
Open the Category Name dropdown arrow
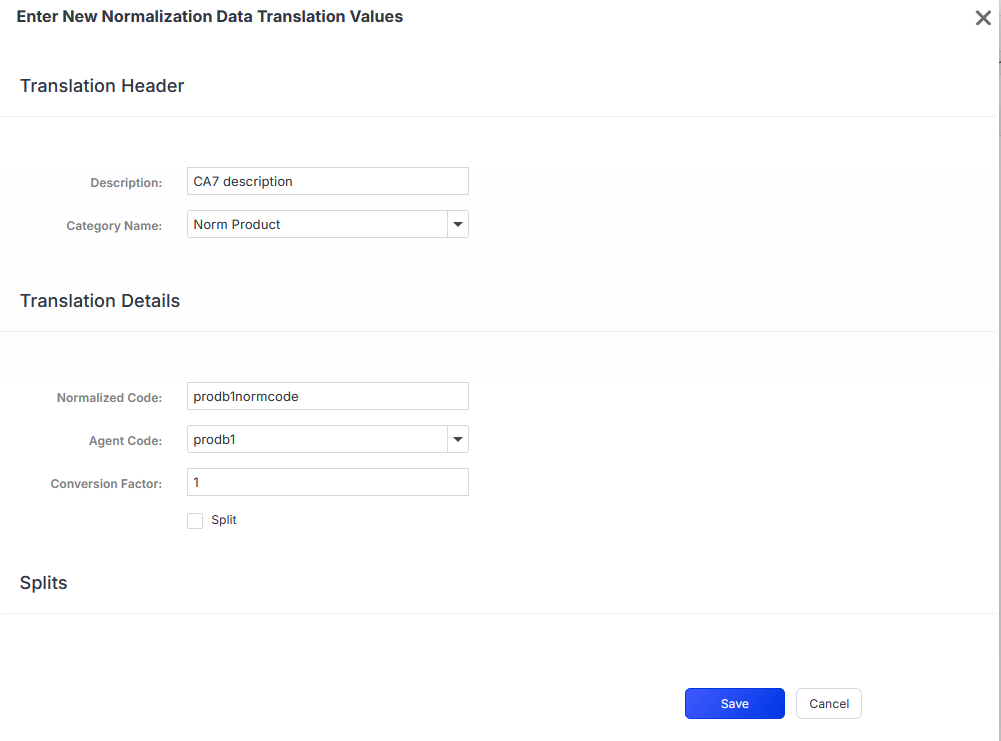tap(458, 225)
